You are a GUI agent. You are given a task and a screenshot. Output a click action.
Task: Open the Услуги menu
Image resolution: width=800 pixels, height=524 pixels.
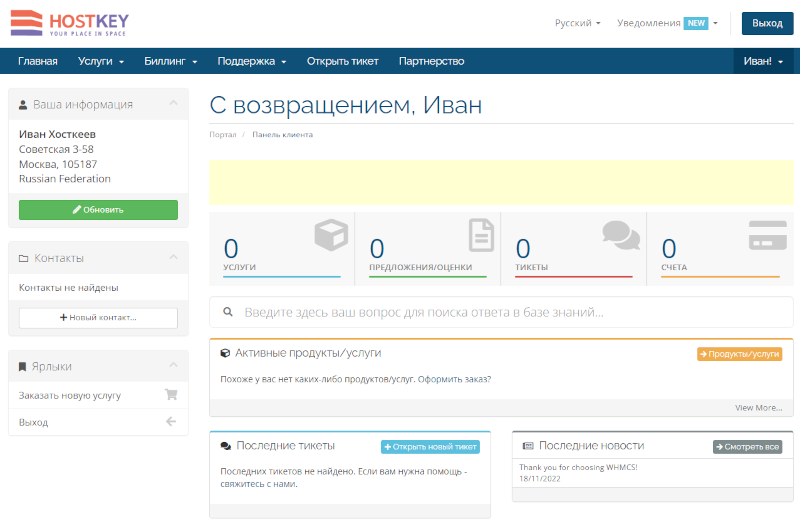pos(100,61)
